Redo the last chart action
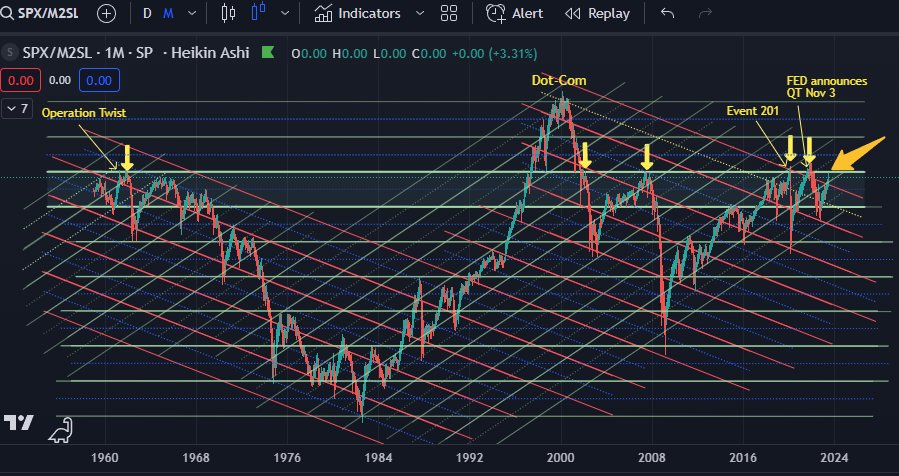 point(705,13)
